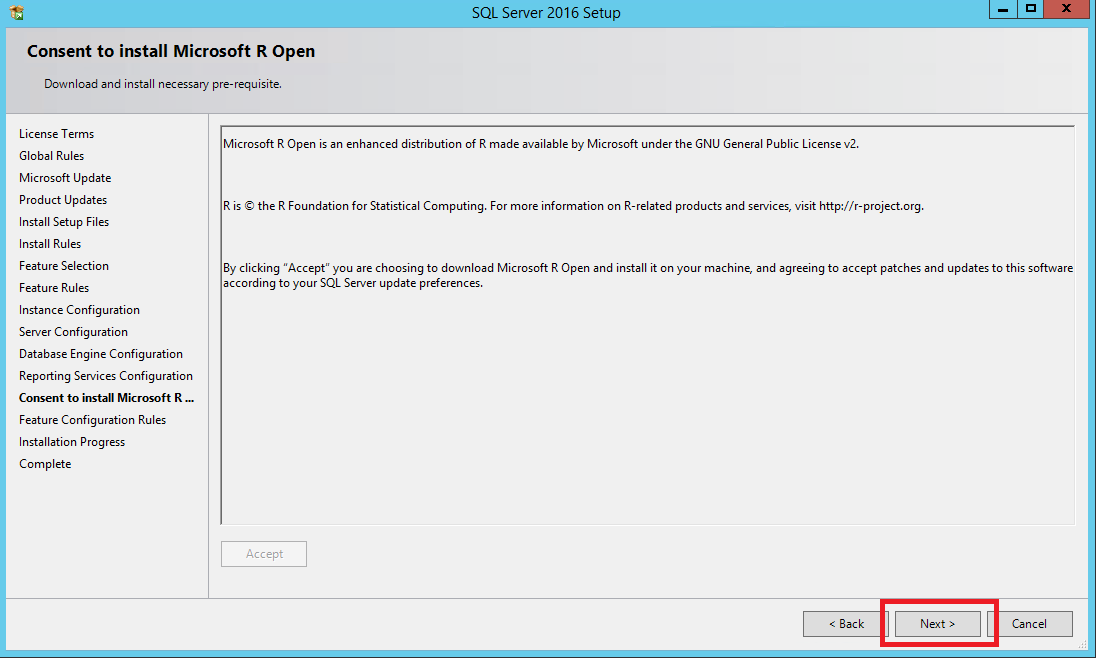Select the Install Rules step
The height and width of the screenshot is (658, 1096).
coord(50,243)
